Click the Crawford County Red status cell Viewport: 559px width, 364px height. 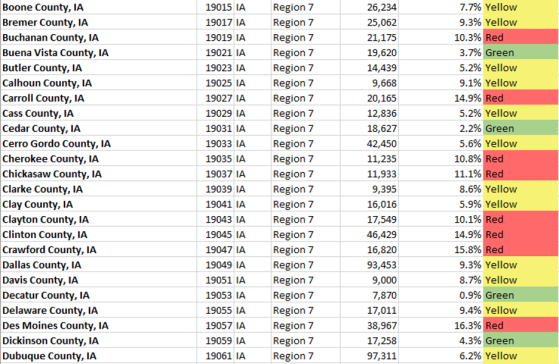pos(521,250)
